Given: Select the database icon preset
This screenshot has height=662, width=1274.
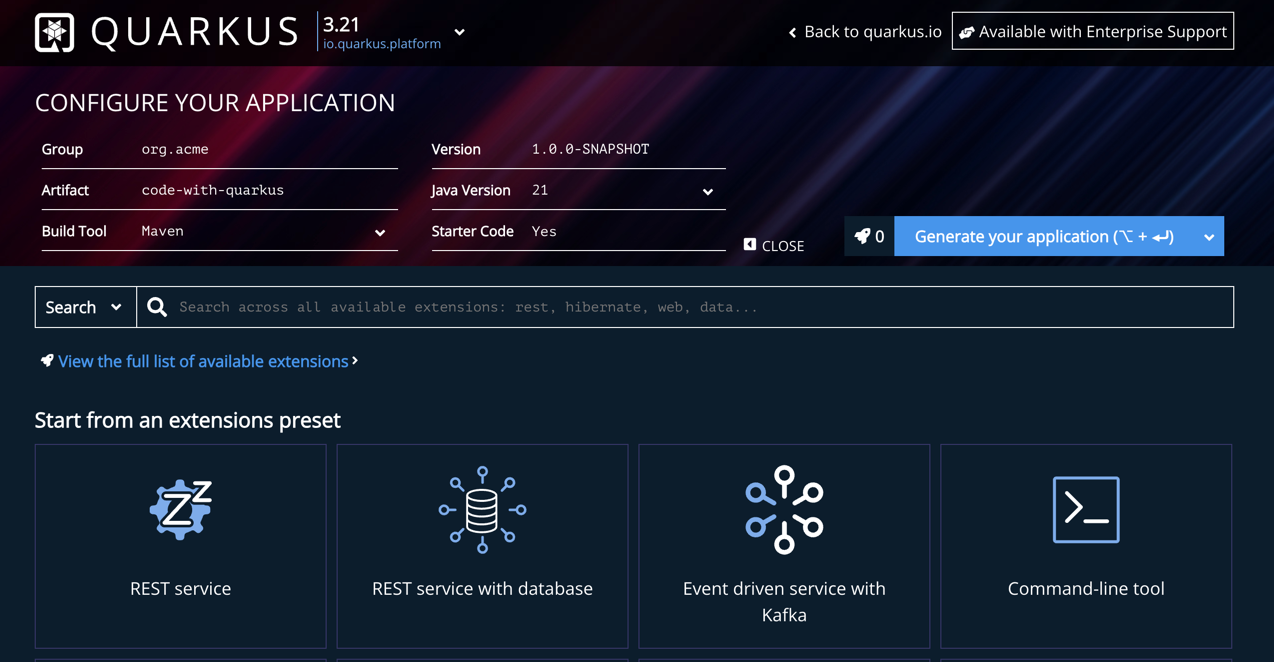Looking at the screenshot, I should pyautogui.click(x=482, y=509).
